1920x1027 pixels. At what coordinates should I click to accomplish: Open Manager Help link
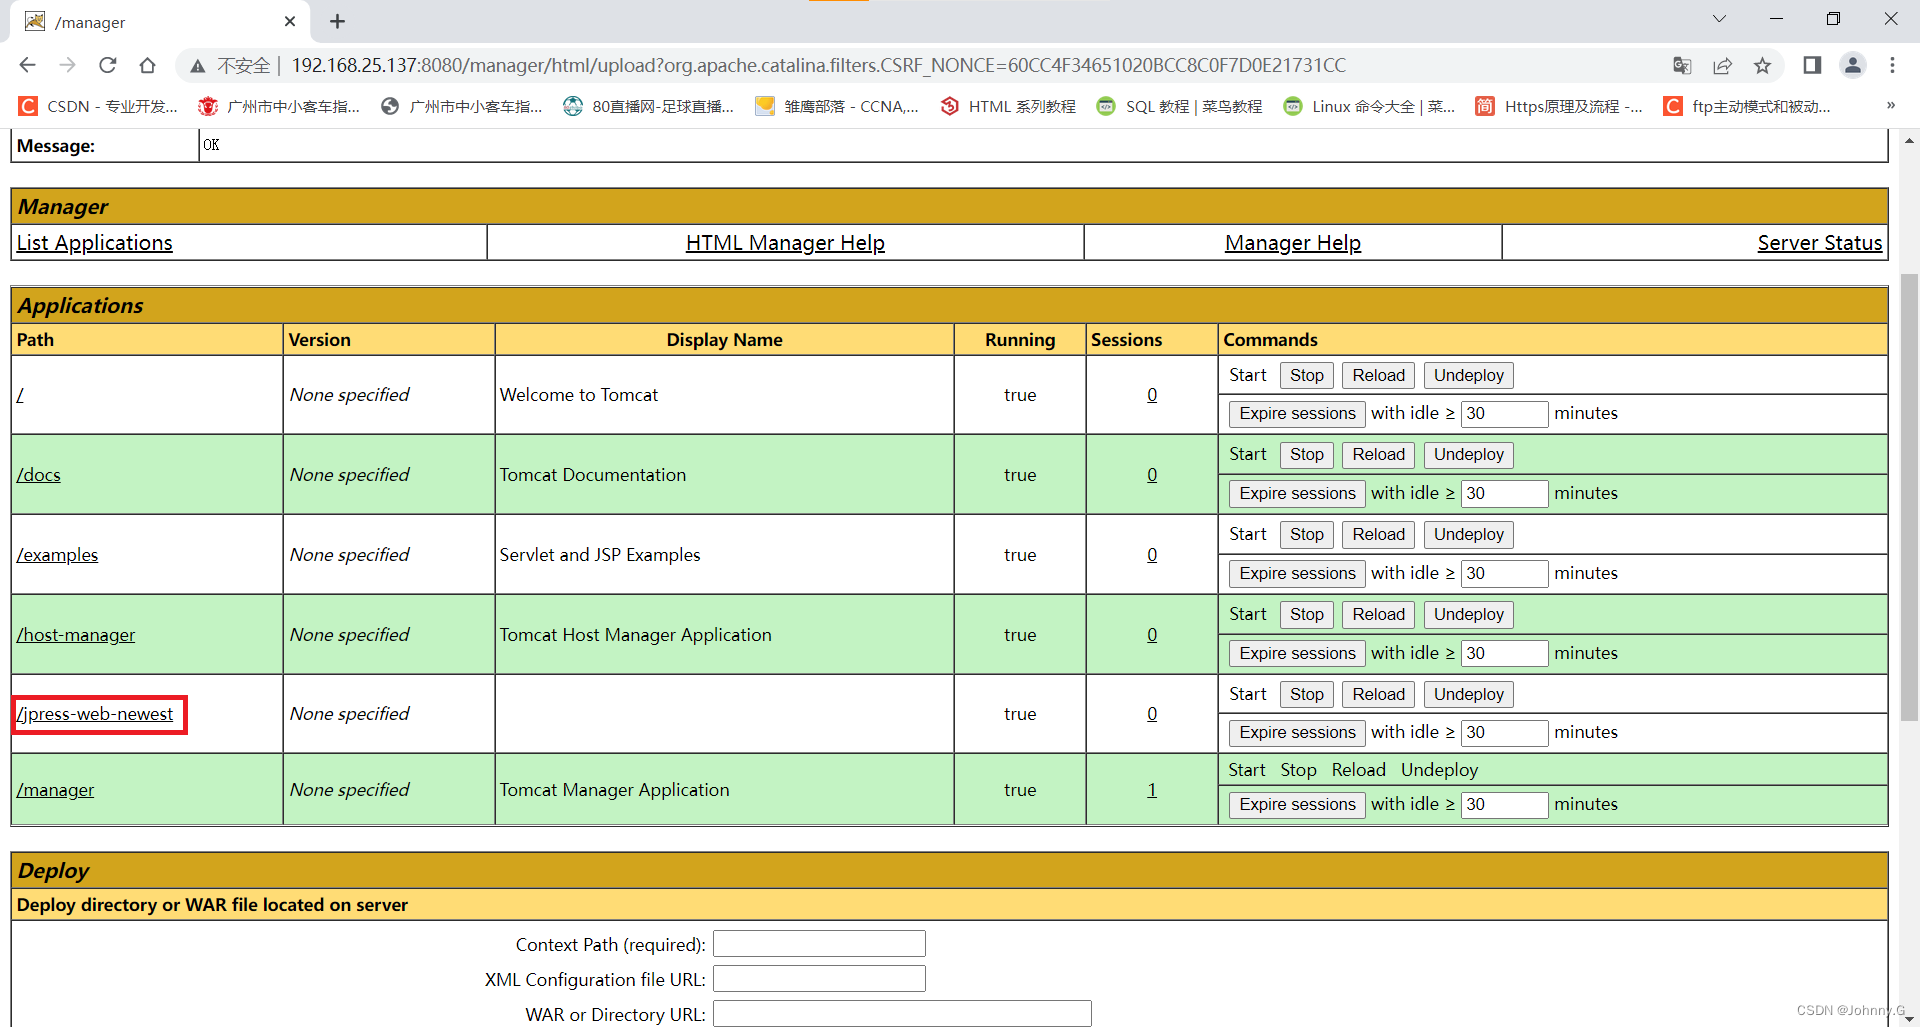tap(1293, 243)
